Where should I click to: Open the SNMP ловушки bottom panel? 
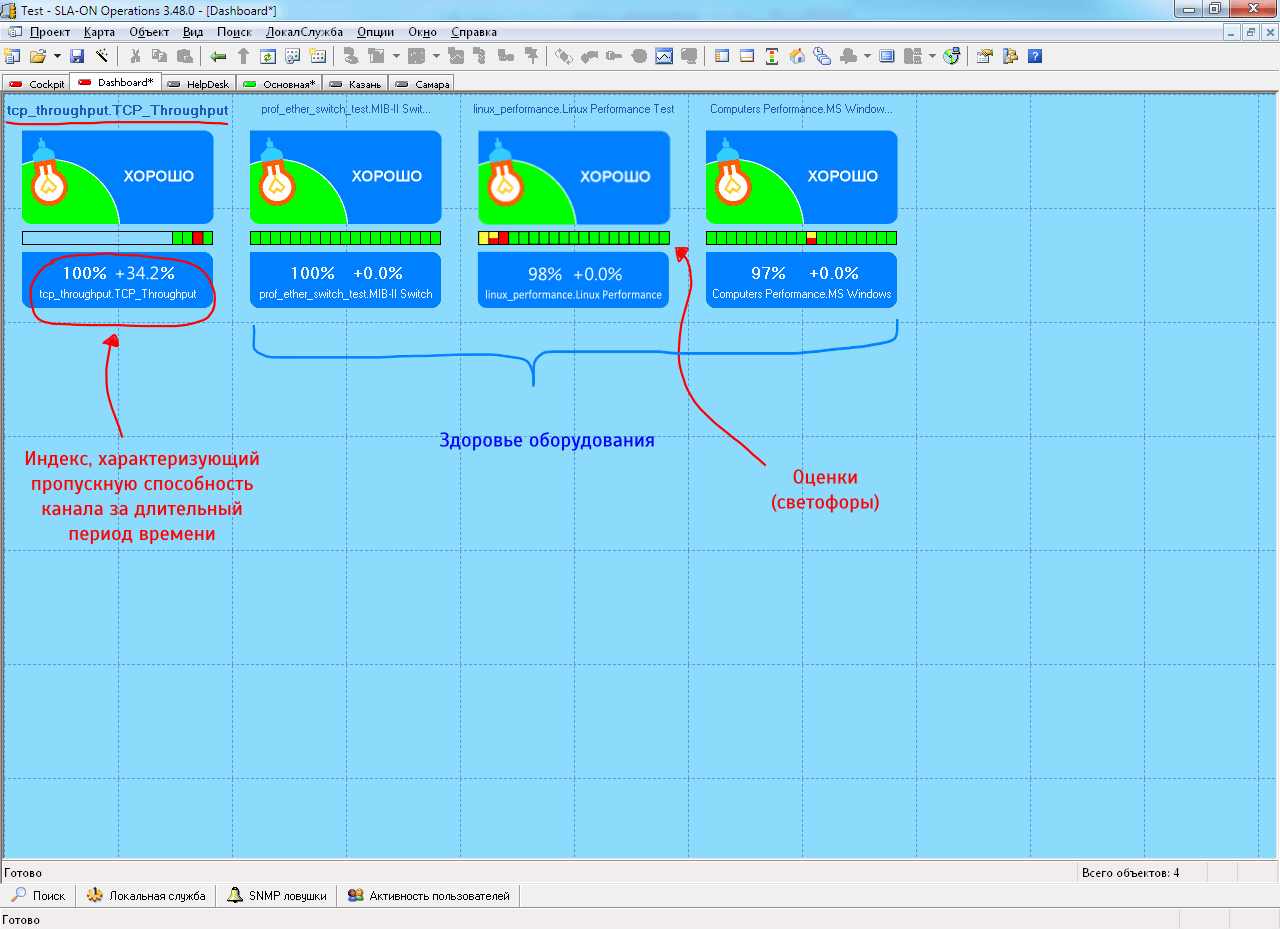tap(277, 896)
